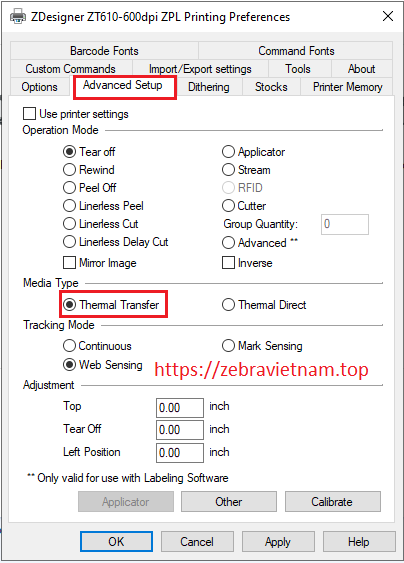The width and height of the screenshot is (404, 563).
Task: Choose Continuous tracking mode
Action: point(97,346)
